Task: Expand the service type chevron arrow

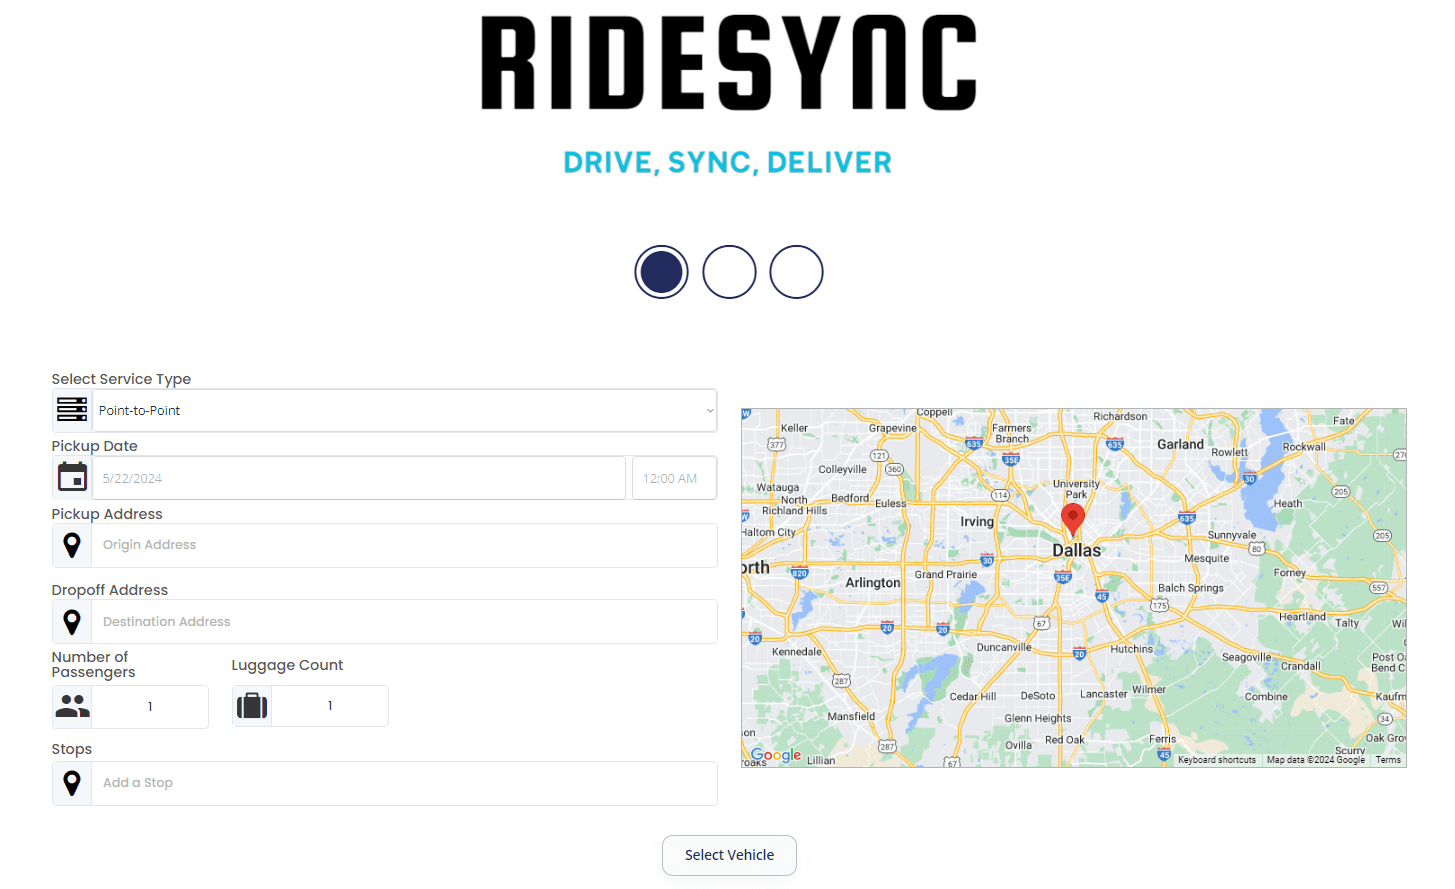Action: tap(709, 410)
